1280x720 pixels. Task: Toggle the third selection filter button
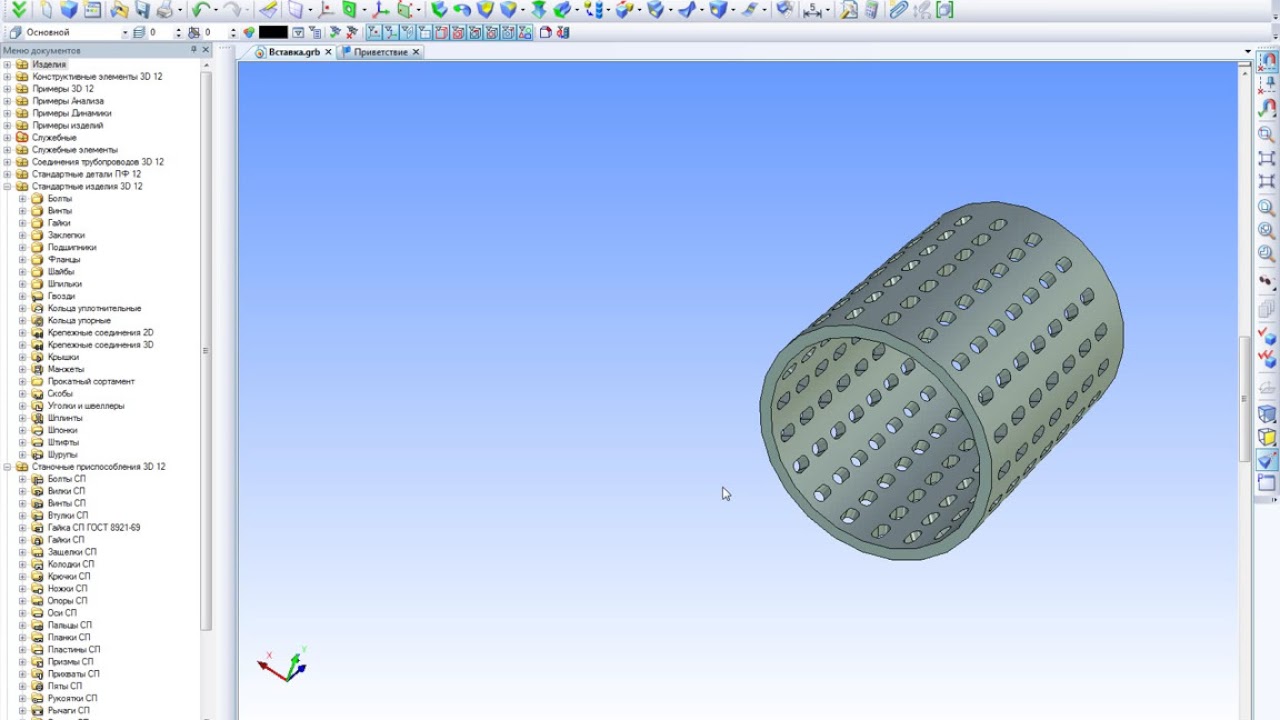pyautogui.click(x=407, y=32)
